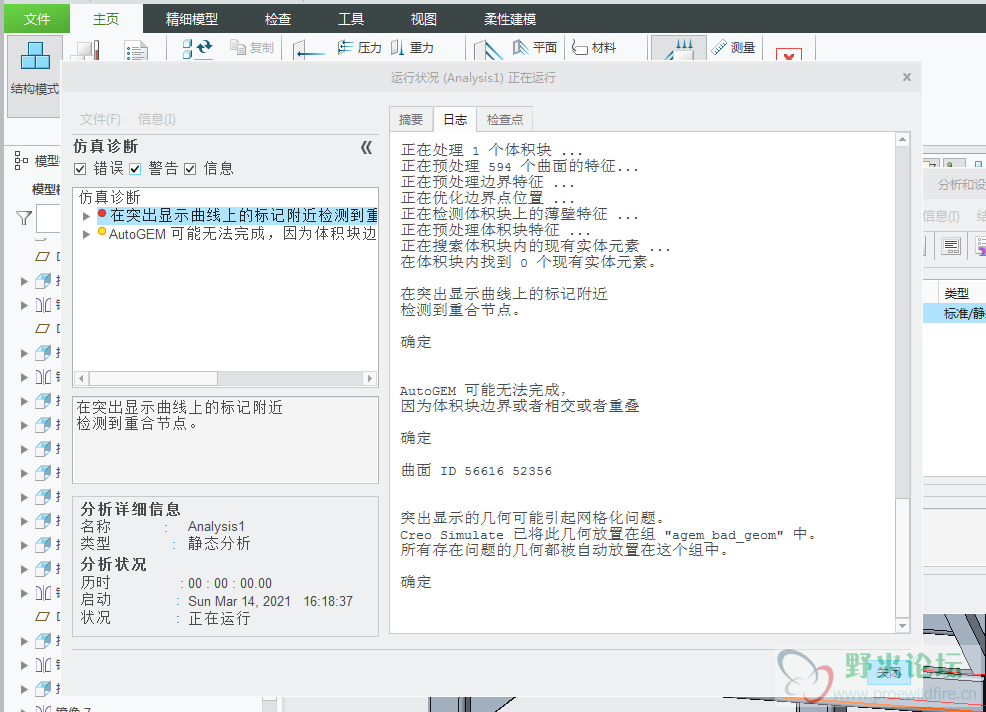Click the diagnostics list scroll left arrow
This screenshot has height=712, width=986.
pyautogui.click(x=81, y=378)
